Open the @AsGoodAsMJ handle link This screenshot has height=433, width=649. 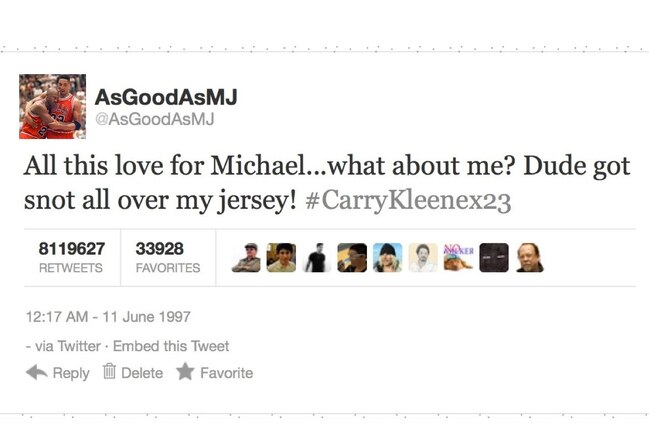pyautogui.click(x=154, y=119)
